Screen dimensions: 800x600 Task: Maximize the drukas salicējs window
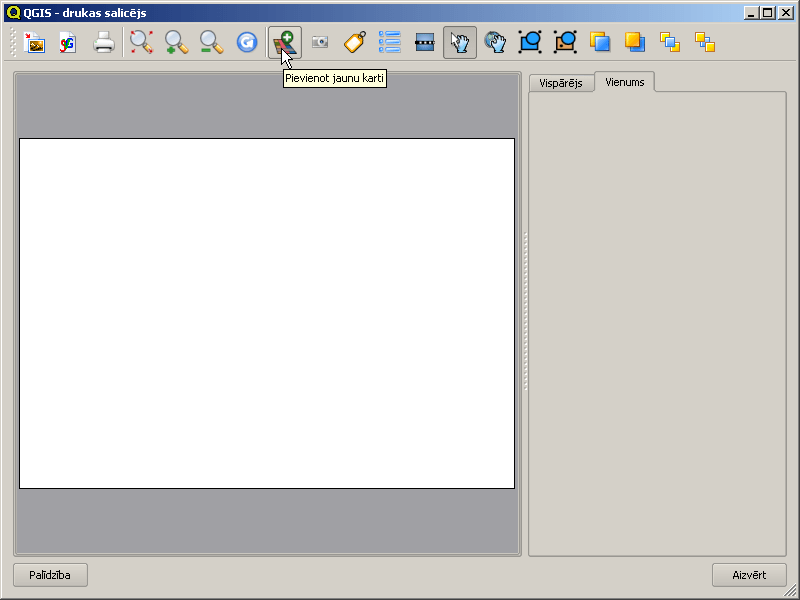coord(768,13)
